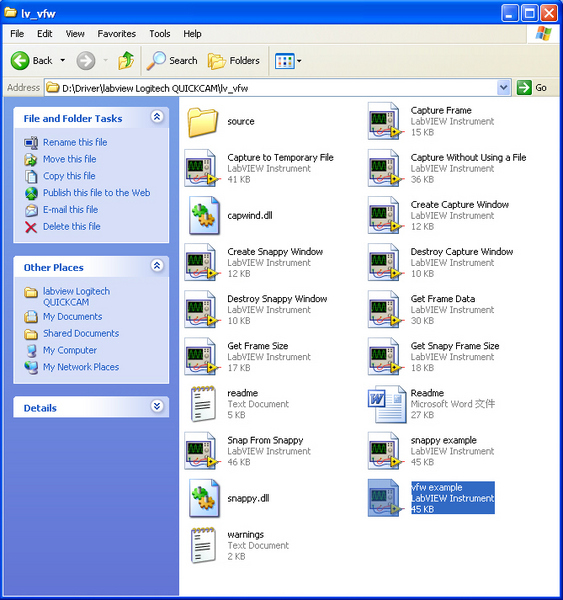
Task: Click the 'snappy.dll' file name
Action: click(x=248, y=498)
